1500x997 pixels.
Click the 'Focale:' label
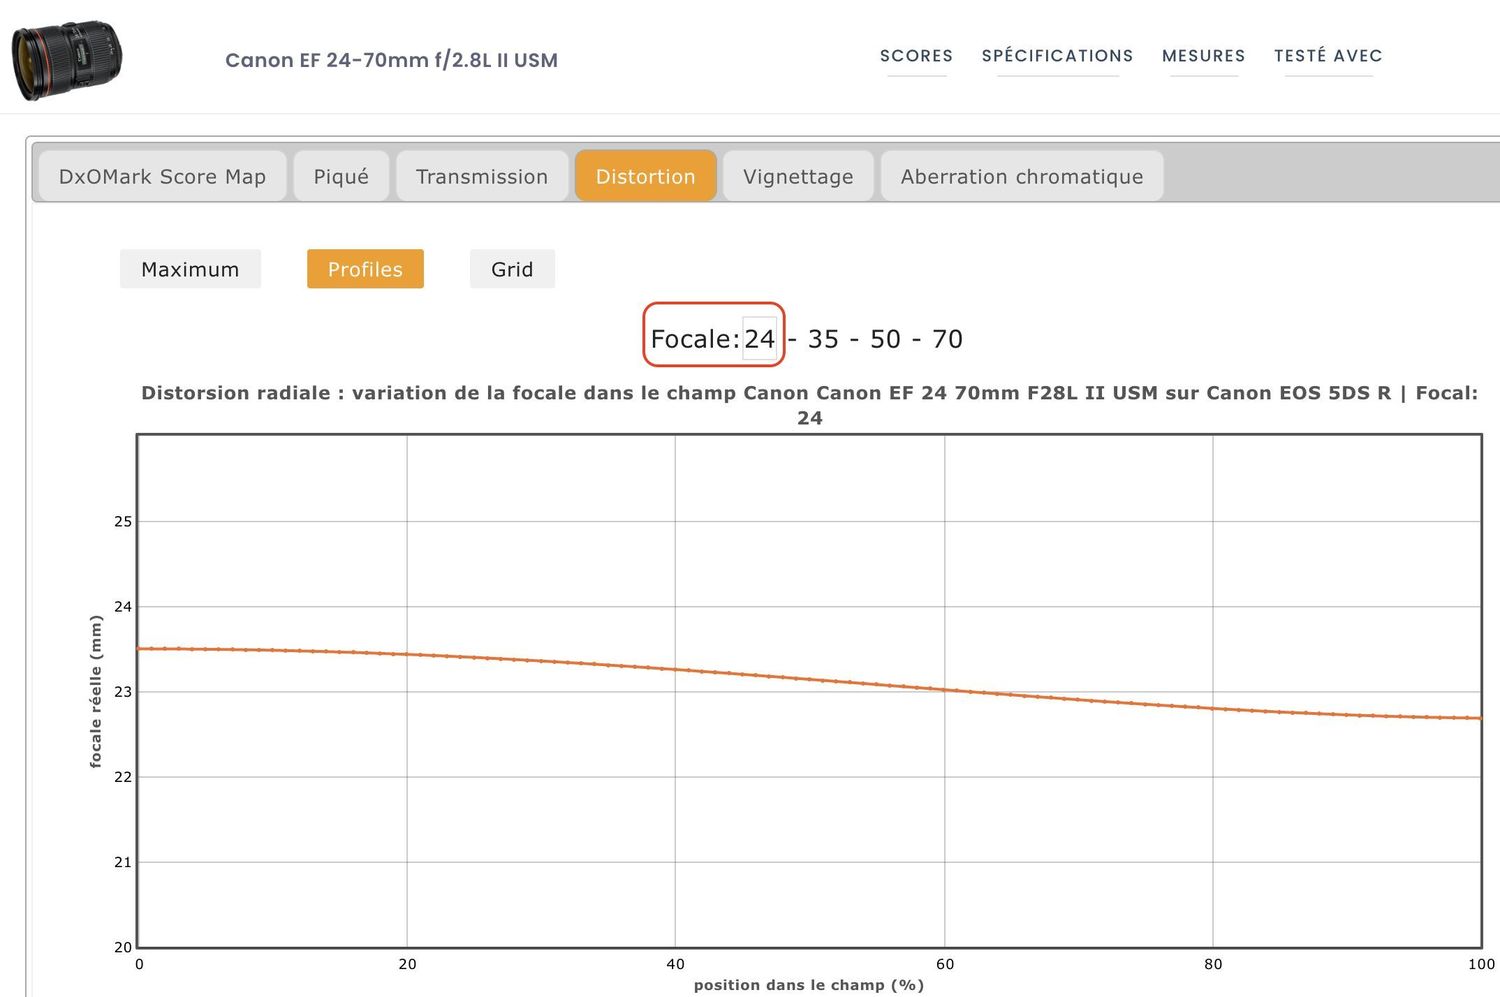tap(695, 339)
